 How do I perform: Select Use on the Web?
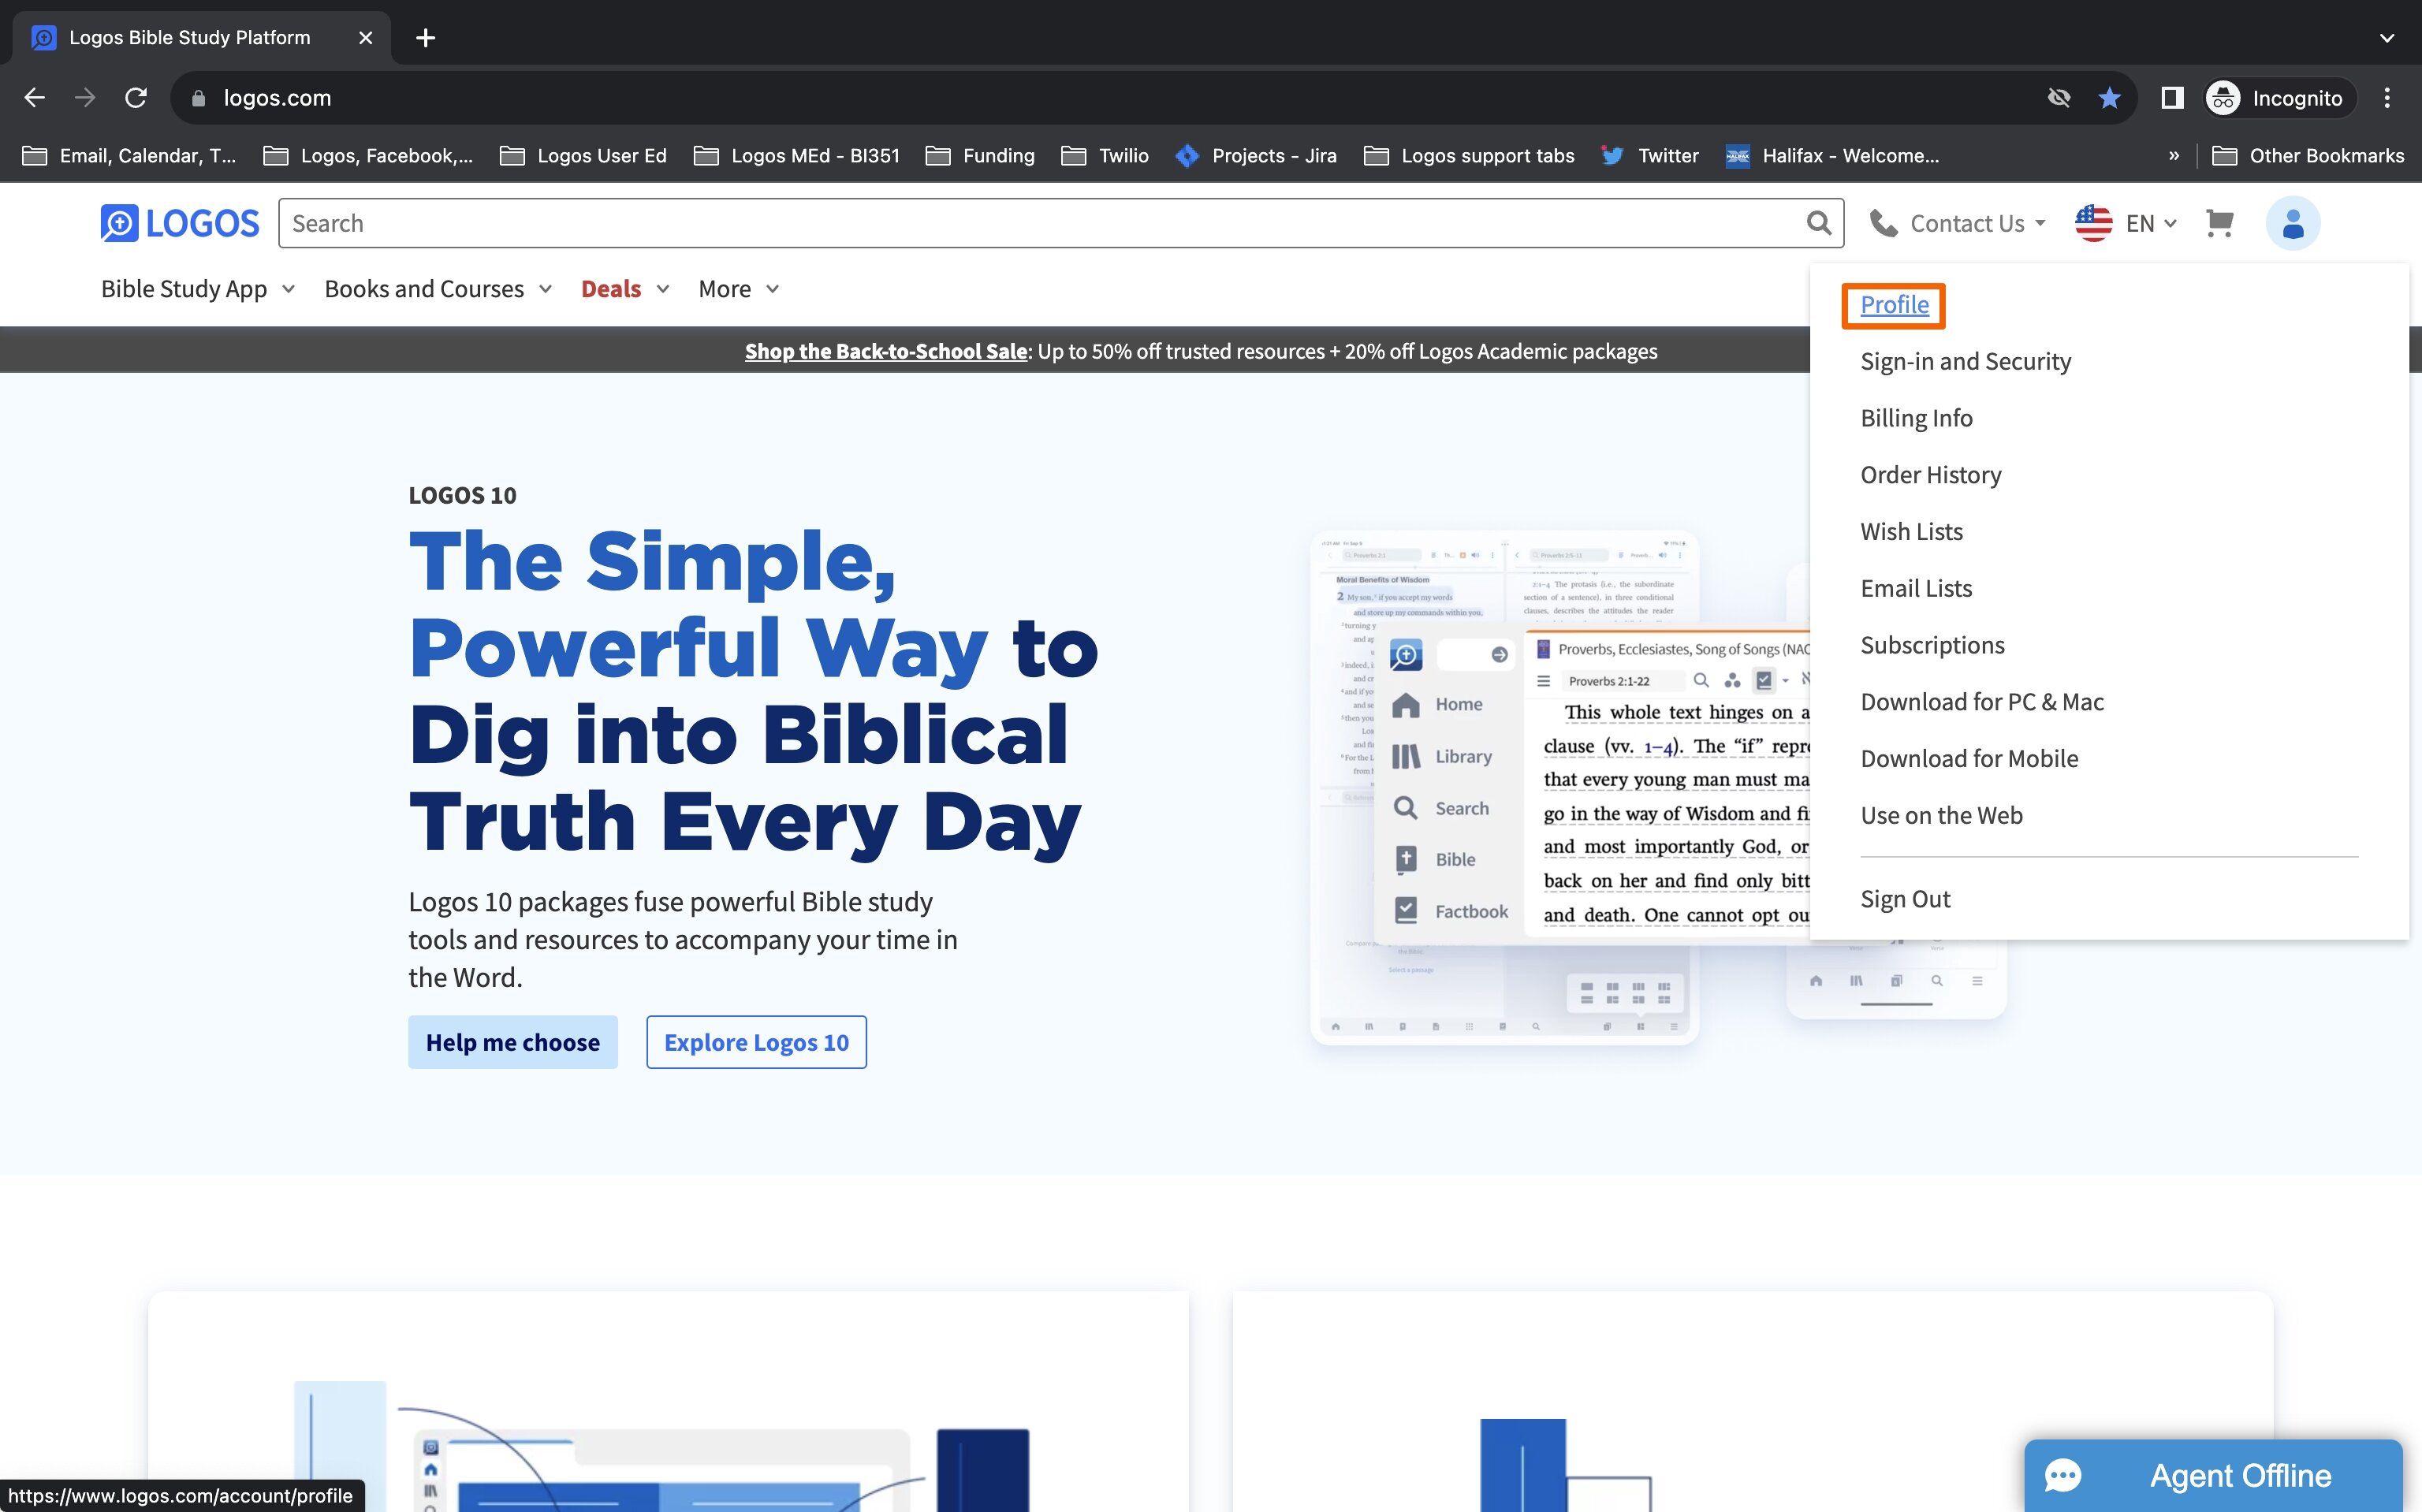point(1941,815)
